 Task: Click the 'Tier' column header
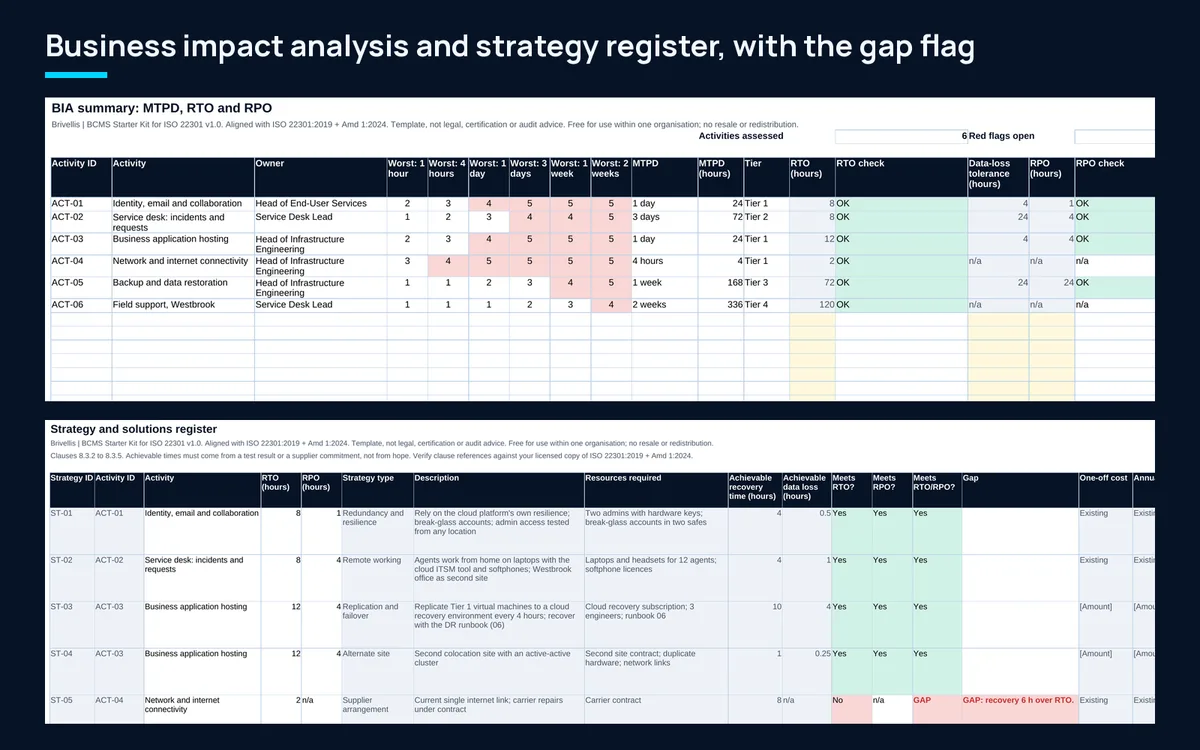pos(766,176)
